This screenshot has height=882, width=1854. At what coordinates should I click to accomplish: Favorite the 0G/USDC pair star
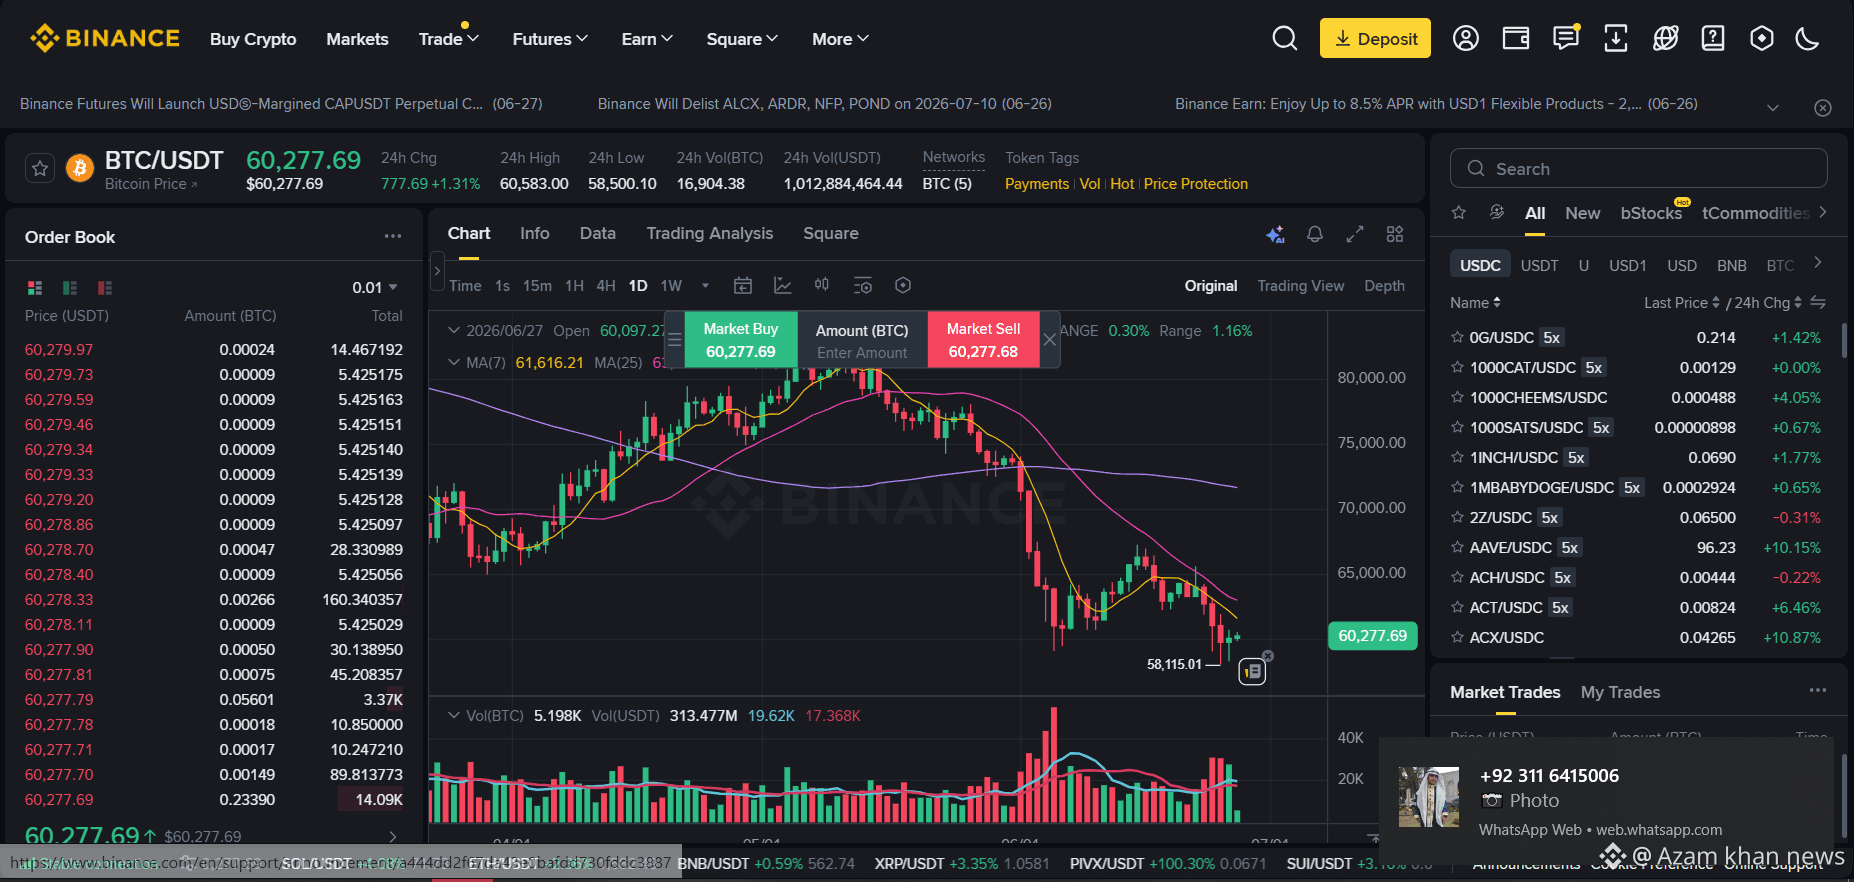[1457, 338]
